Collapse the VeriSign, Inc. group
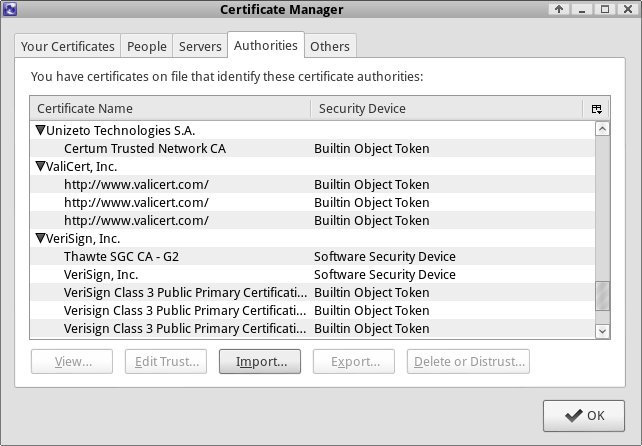 [x=40, y=238]
